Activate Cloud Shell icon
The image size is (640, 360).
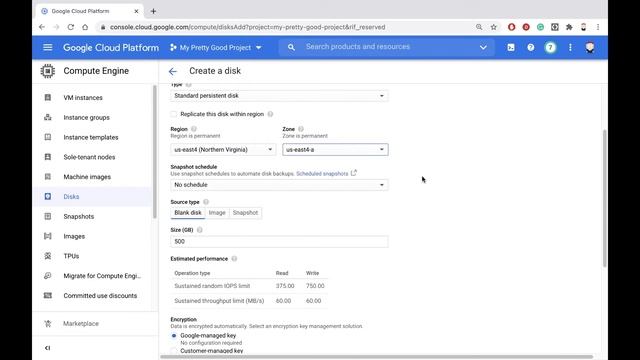coord(511,47)
